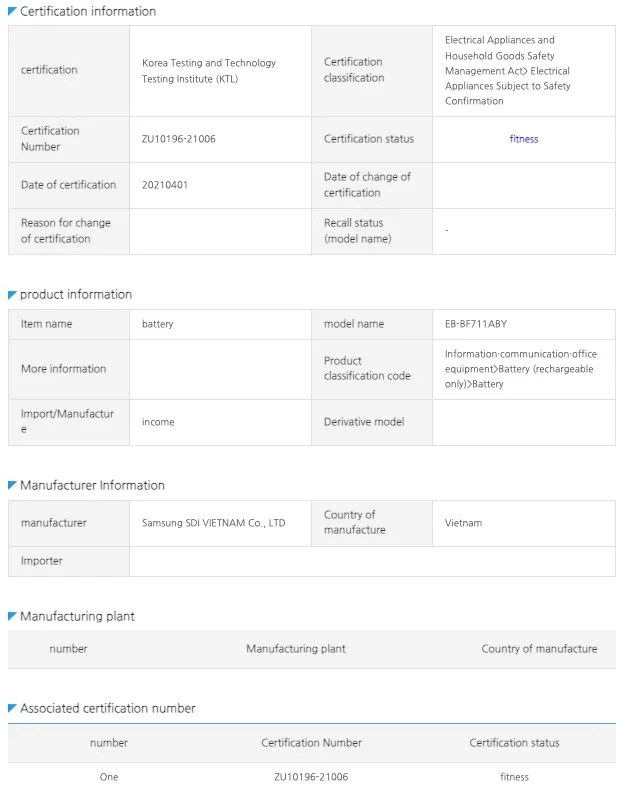
Task: Click the empty Importer field
Action: tap(371, 561)
